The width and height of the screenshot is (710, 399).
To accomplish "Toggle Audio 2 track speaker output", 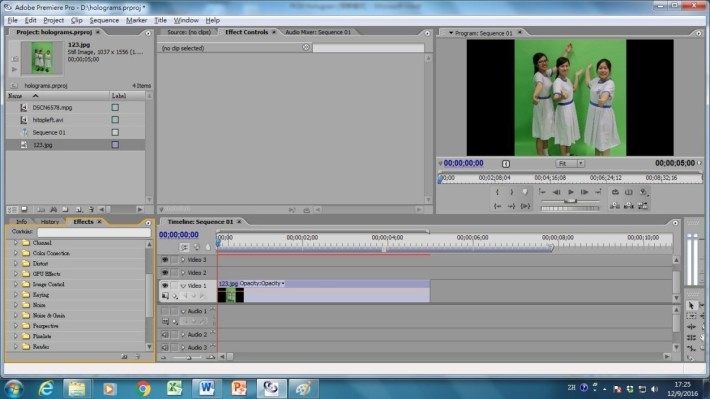I will [165, 335].
